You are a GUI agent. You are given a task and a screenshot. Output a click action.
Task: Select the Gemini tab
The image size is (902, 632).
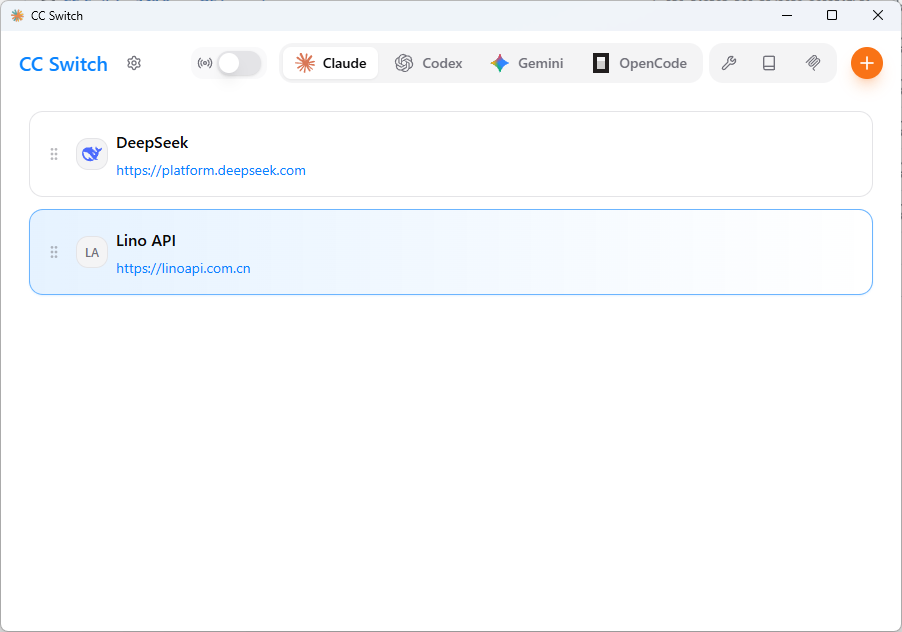coord(527,63)
